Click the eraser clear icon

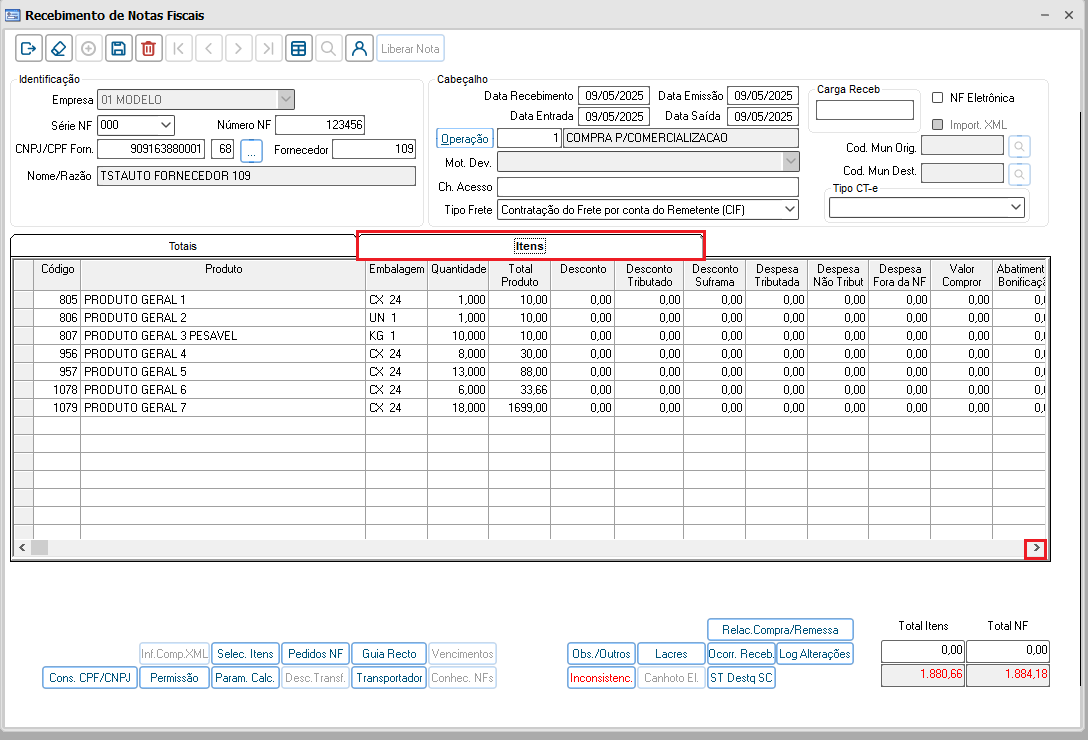click(x=58, y=48)
